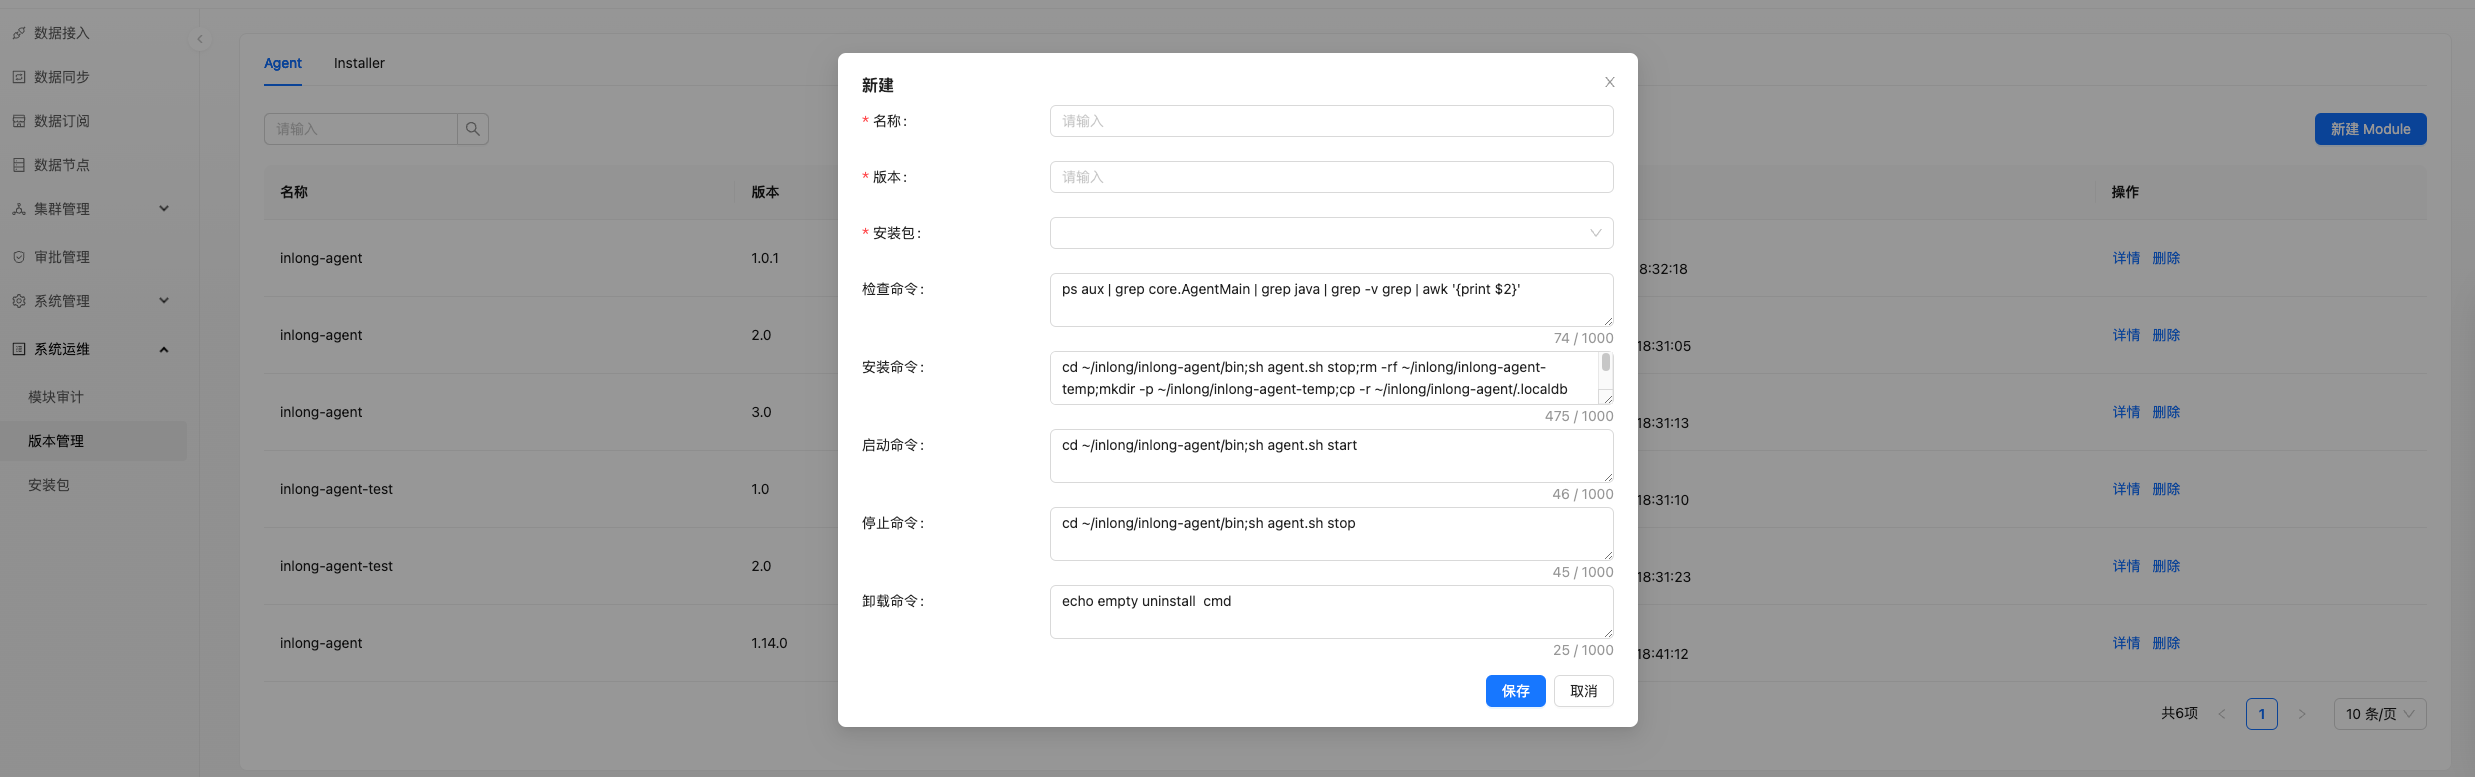Viewport: 2475px width, 777px height.
Task: Open 模块审计 in the sidebar
Action: pyautogui.click(x=56, y=397)
